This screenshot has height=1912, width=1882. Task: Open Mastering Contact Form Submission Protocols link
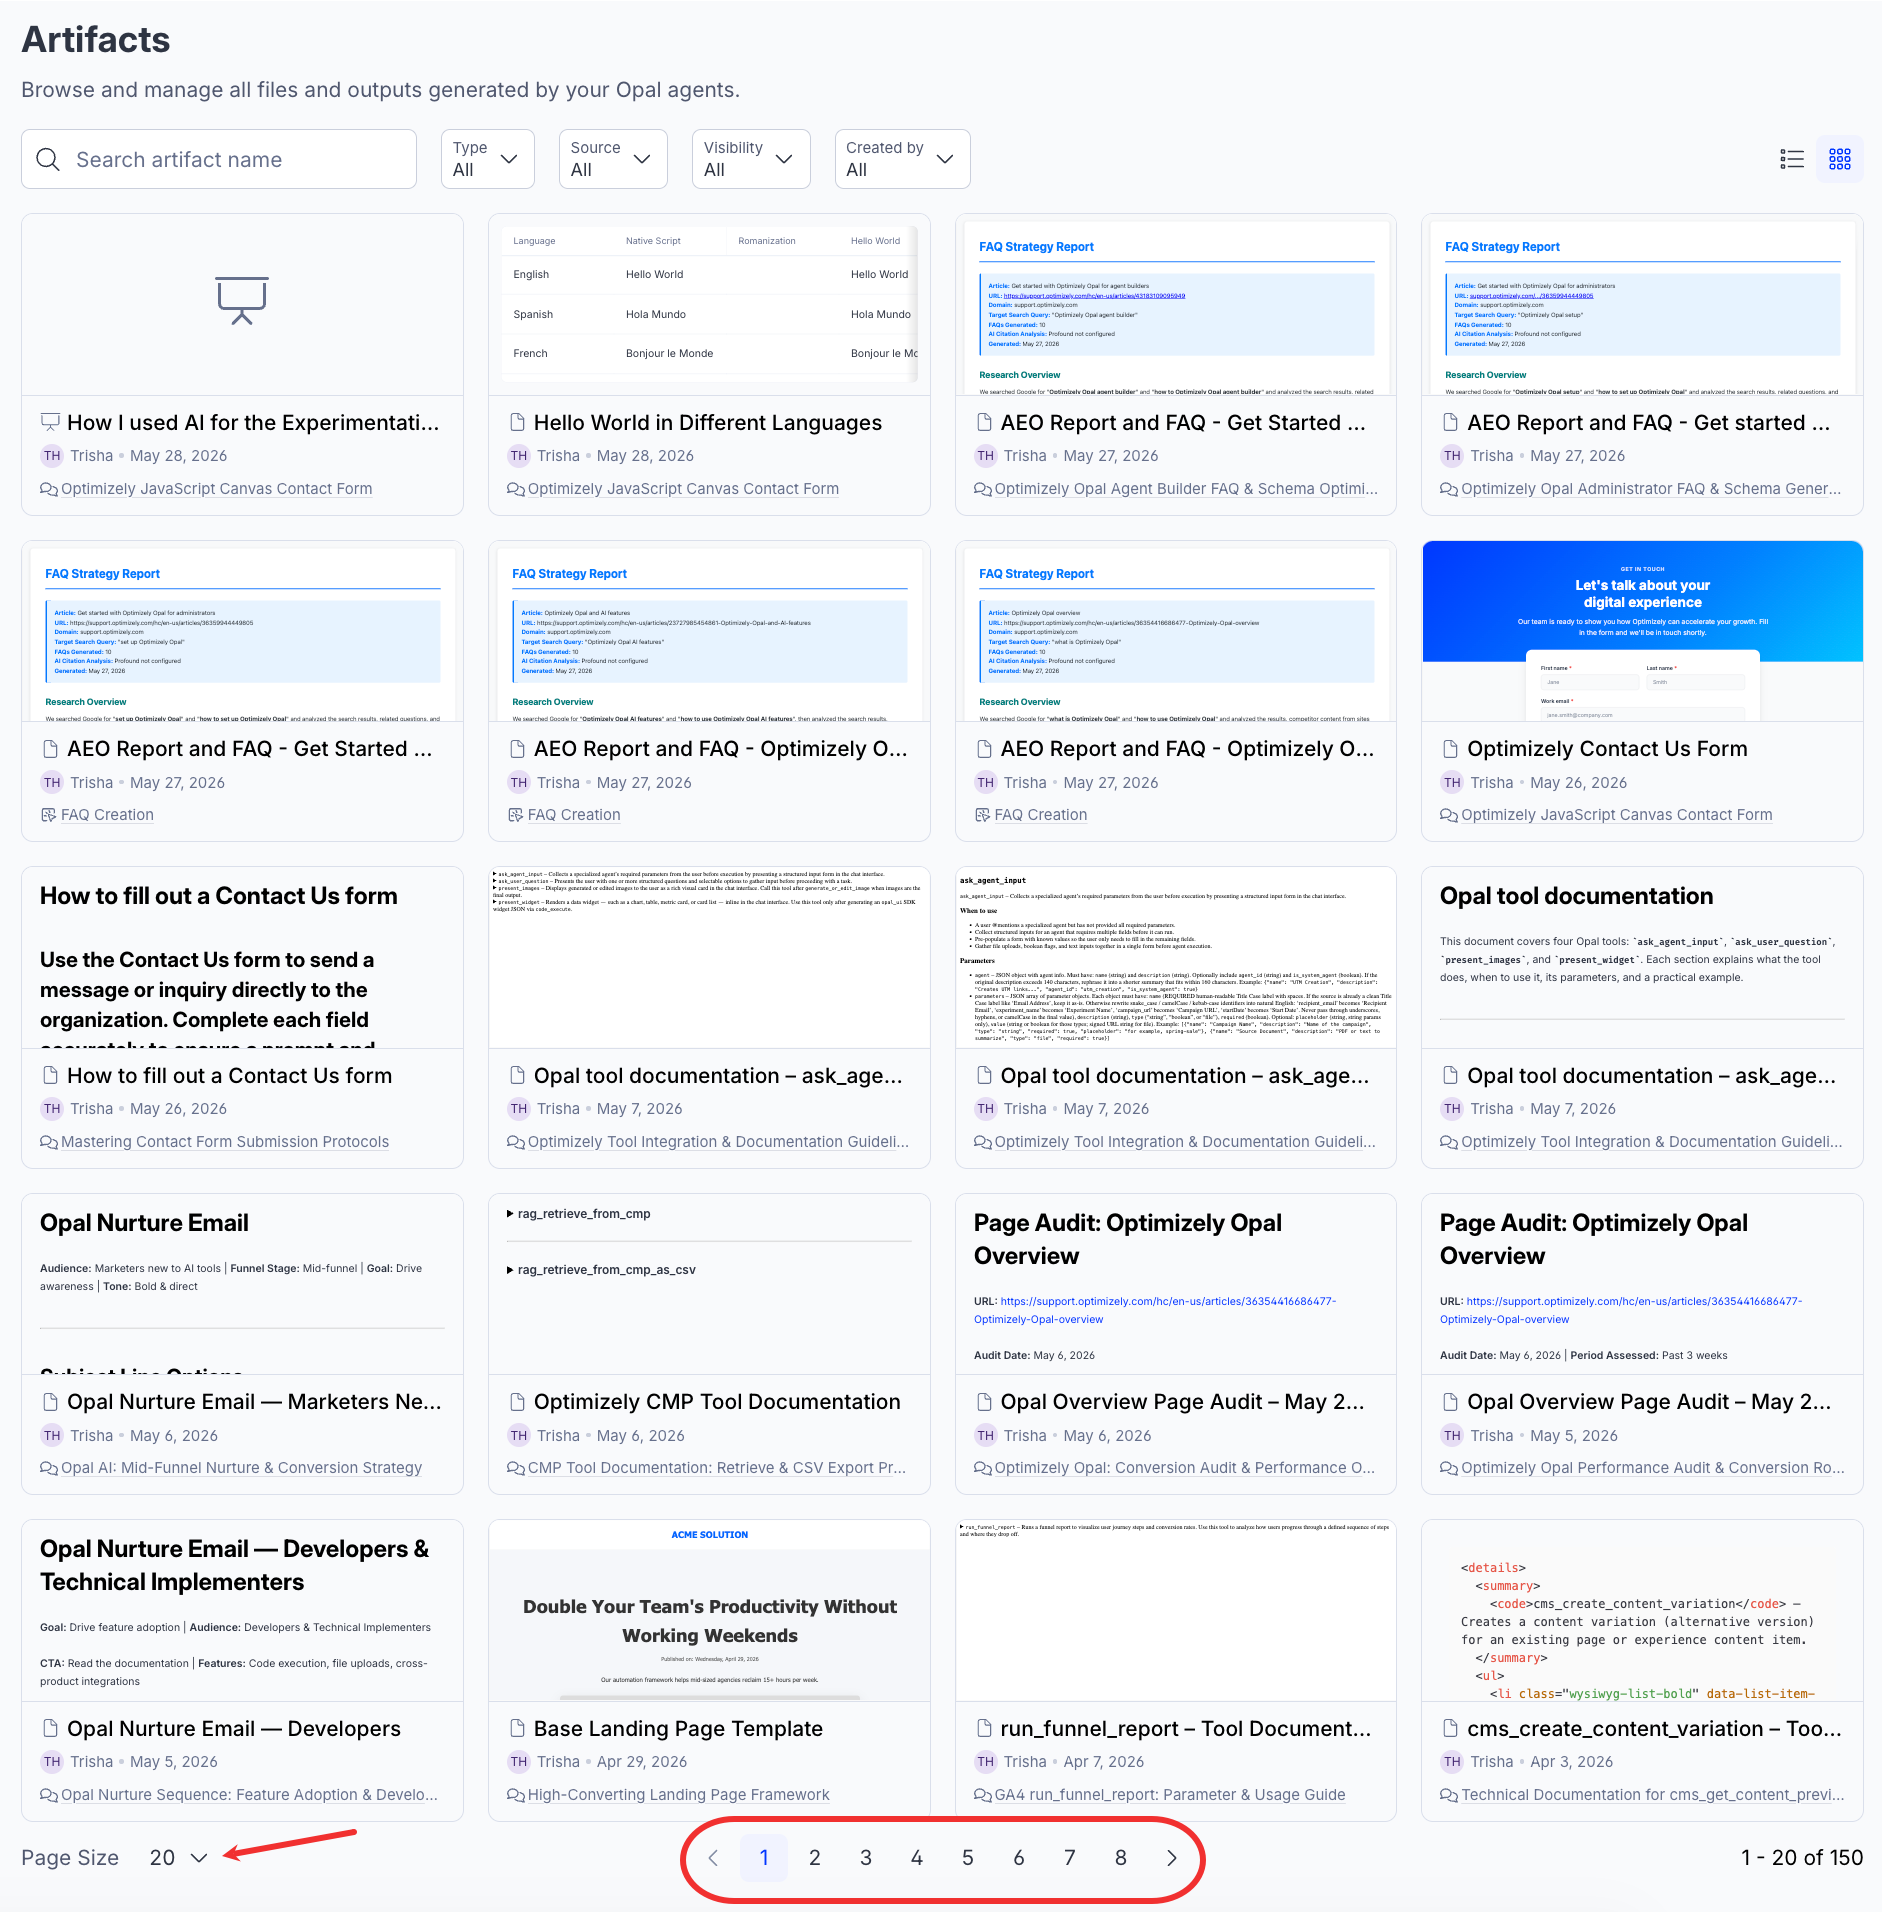[x=225, y=1142]
